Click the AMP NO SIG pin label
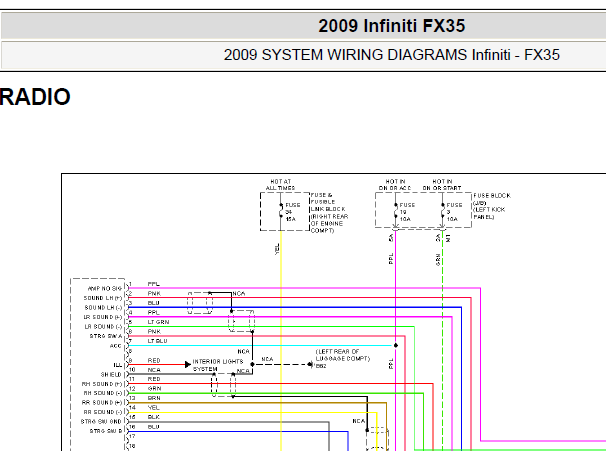This screenshot has width=606, height=451. point(105,289)
